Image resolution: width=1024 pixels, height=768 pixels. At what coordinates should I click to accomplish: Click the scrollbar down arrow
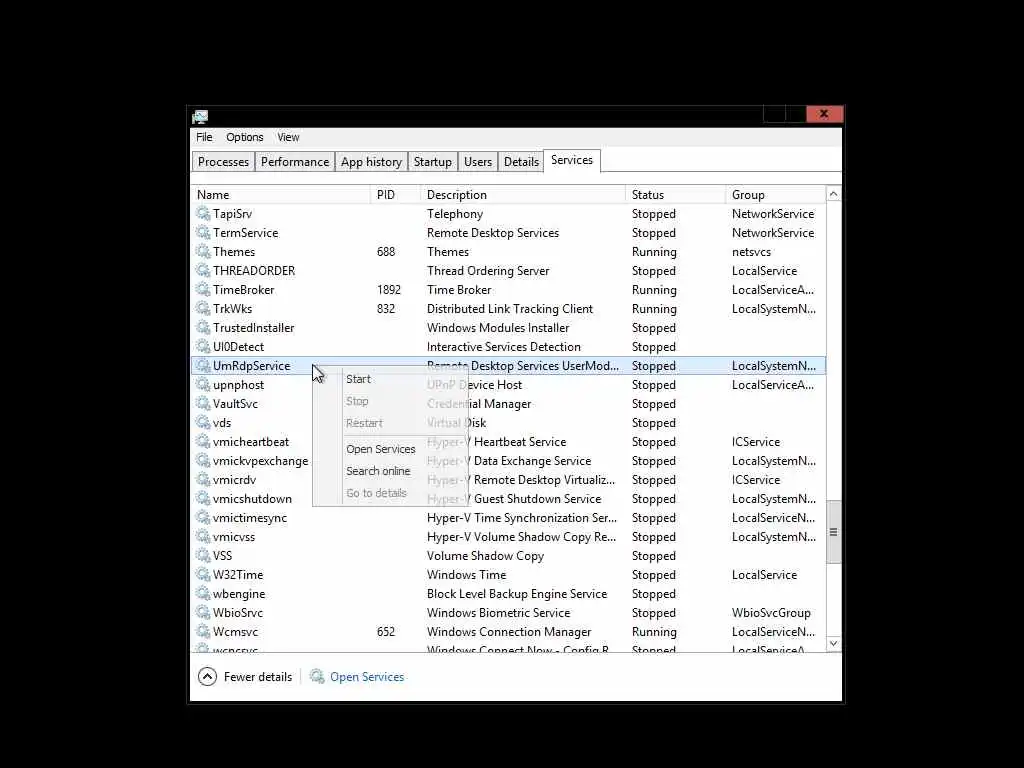pyautogui.click(x=833, y=643)
